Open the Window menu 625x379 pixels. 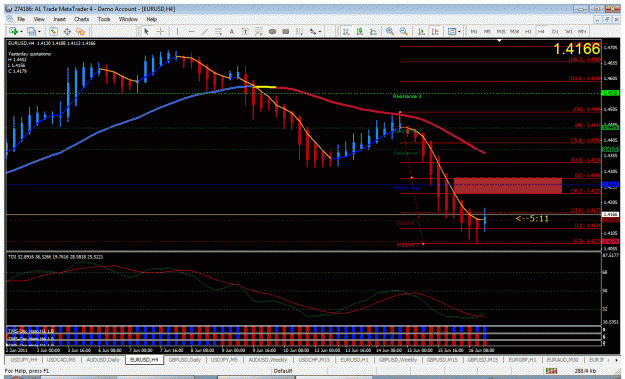[x=128, y=19]
